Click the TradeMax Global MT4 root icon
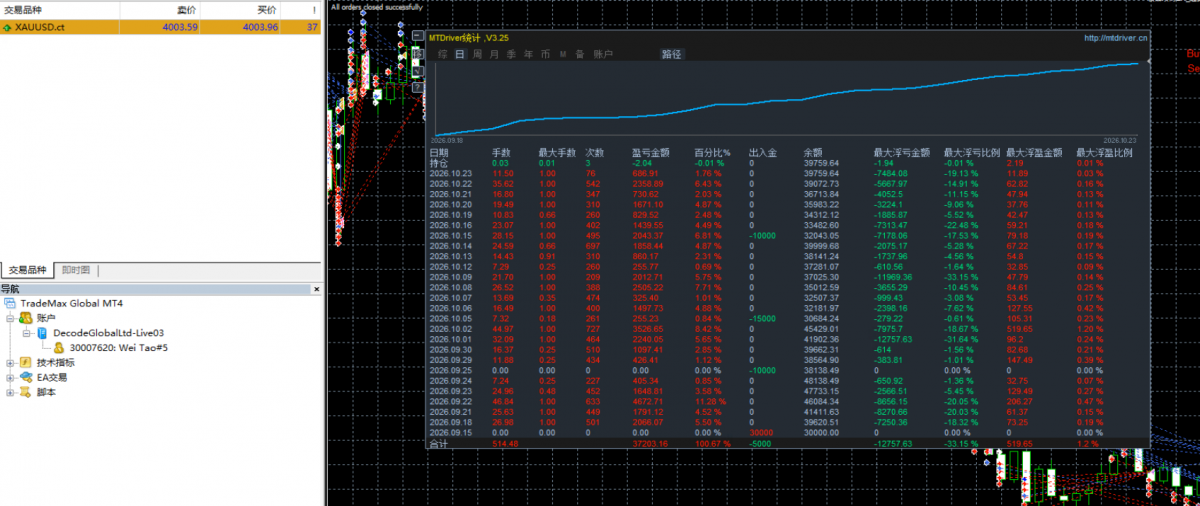The width and height of the screenshot is (1200, 506). click(x=11, y=303)
